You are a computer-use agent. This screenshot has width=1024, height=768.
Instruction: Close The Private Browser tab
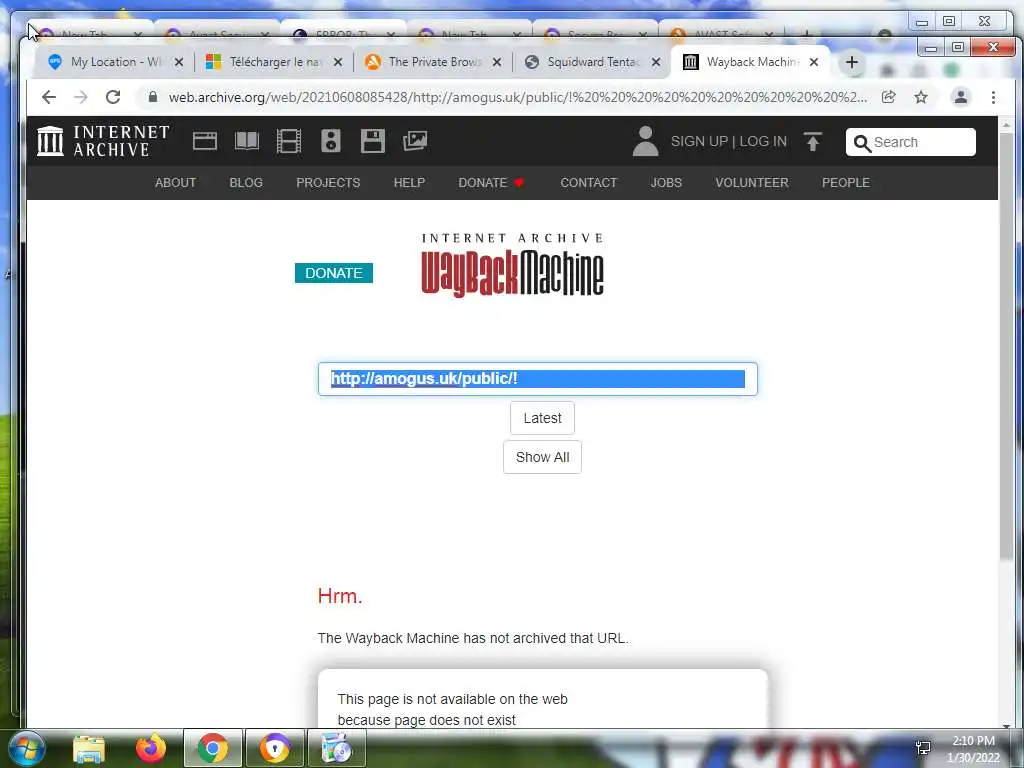point(497,62)
